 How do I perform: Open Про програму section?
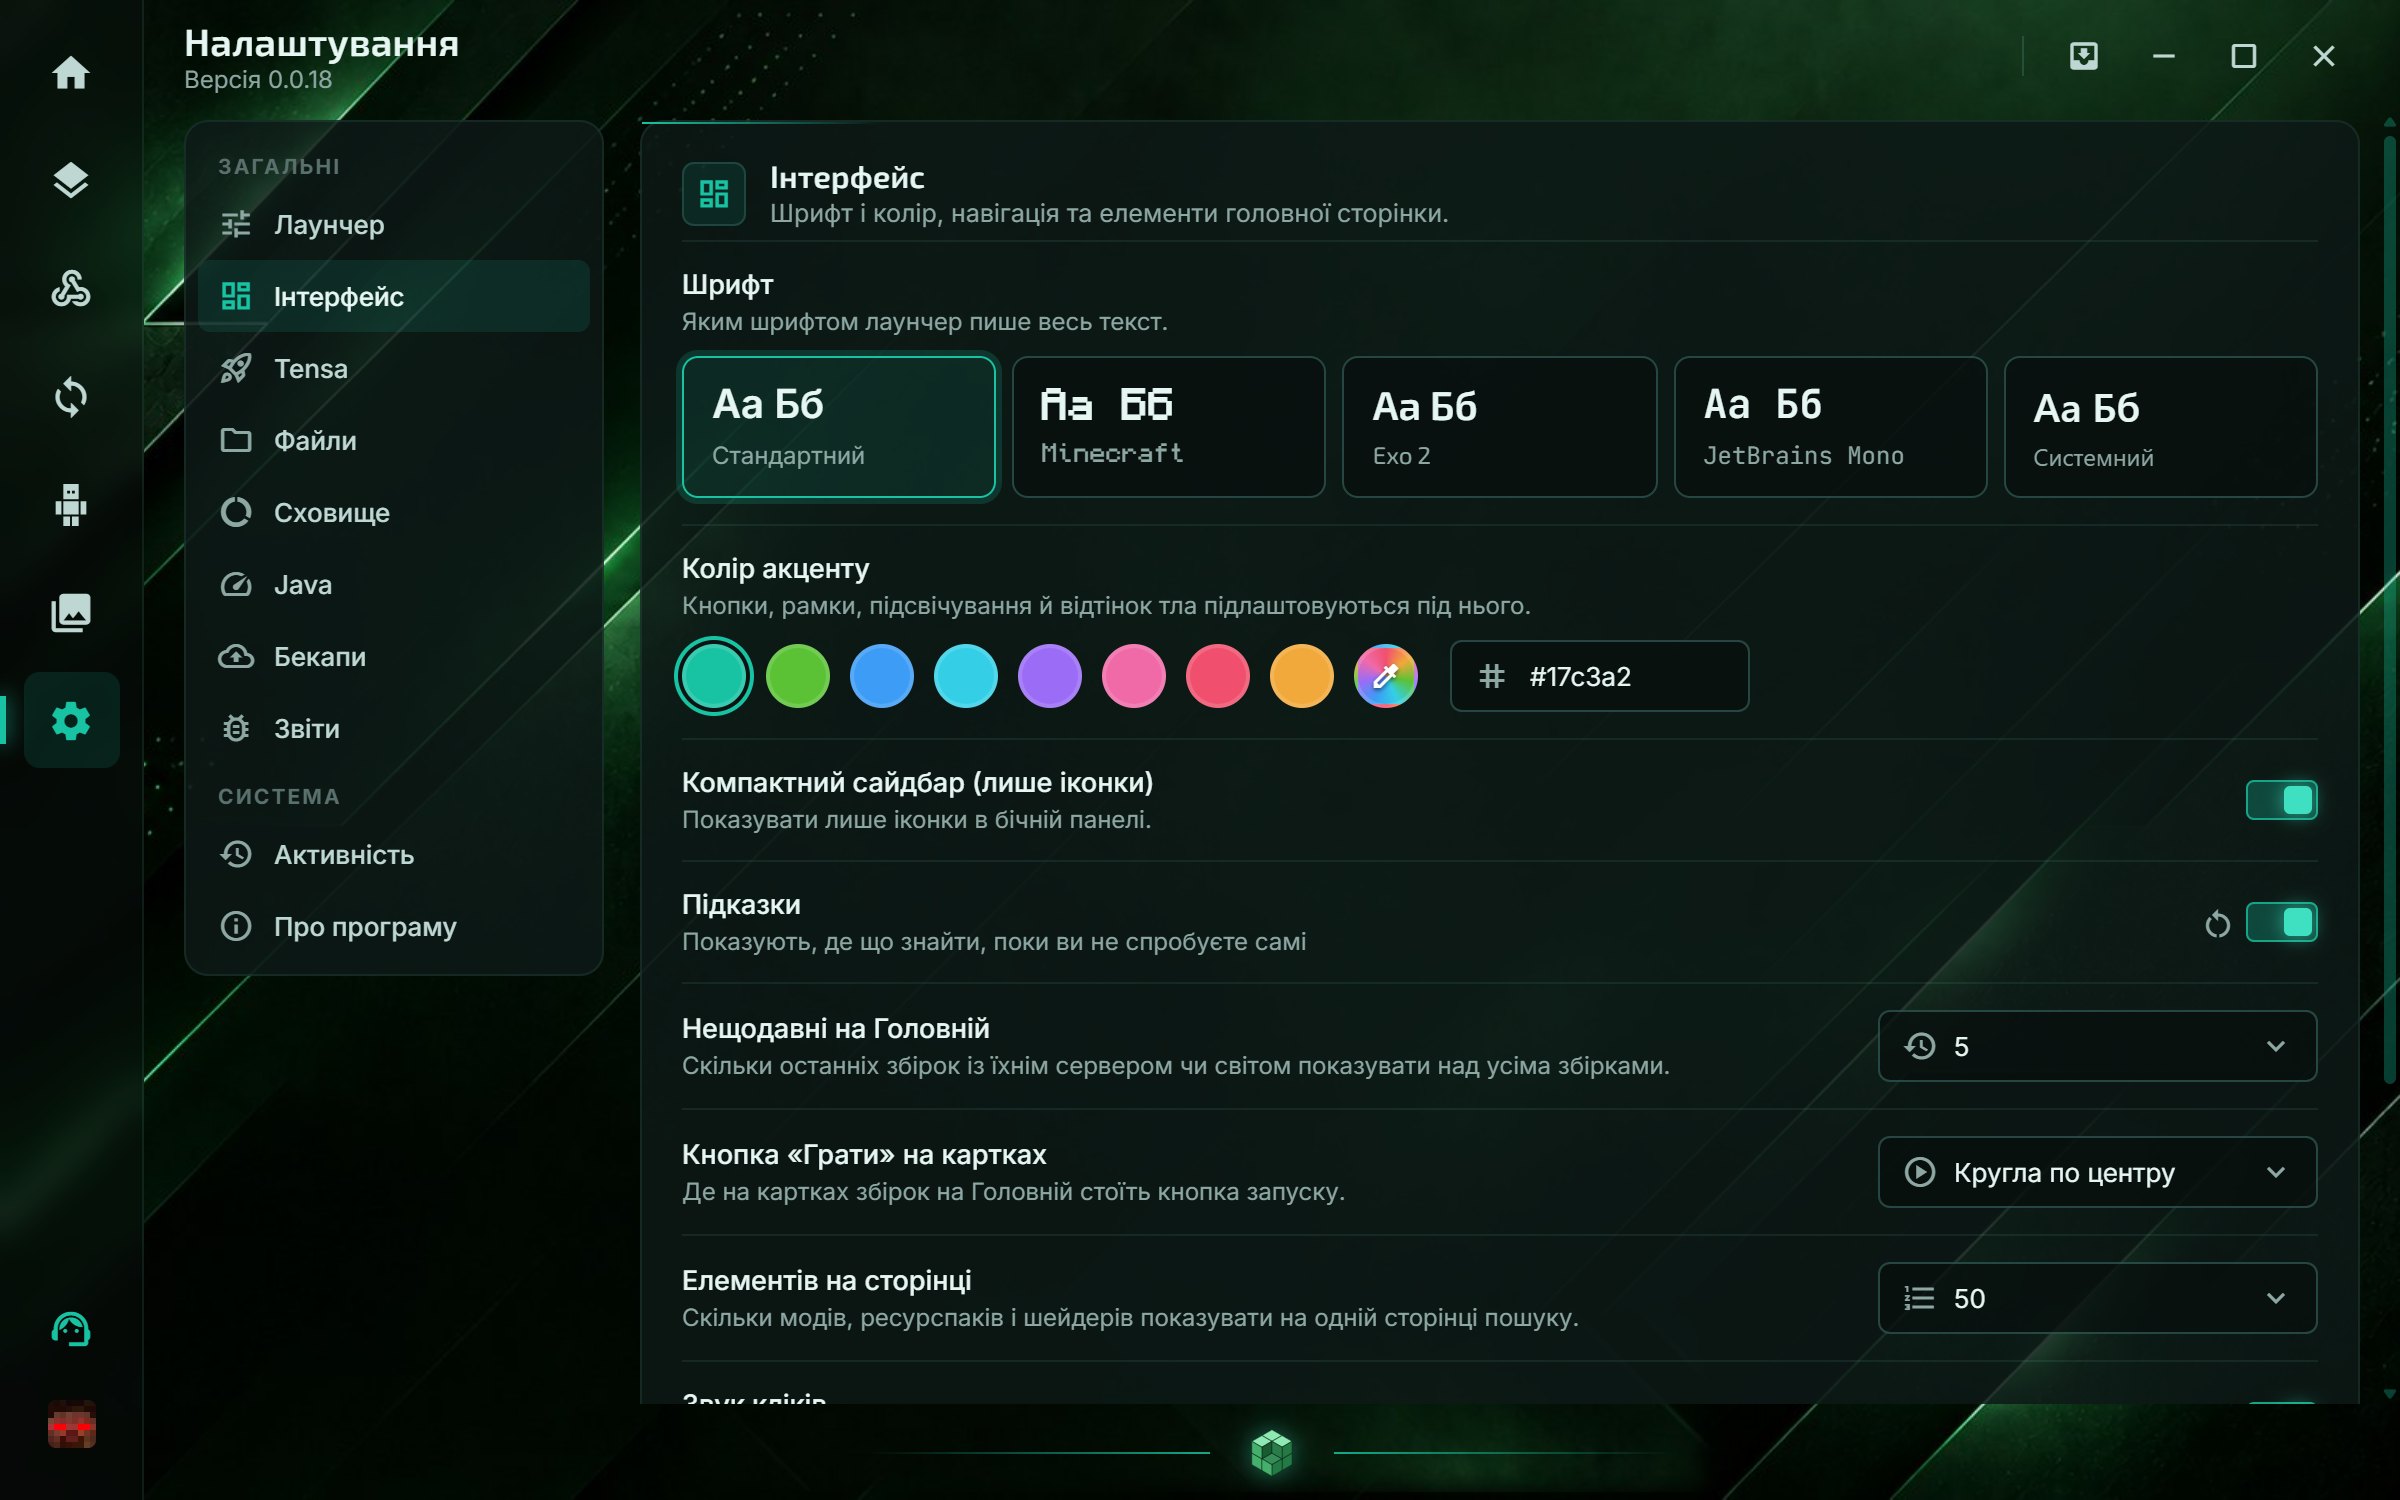(x=394, y=926)
